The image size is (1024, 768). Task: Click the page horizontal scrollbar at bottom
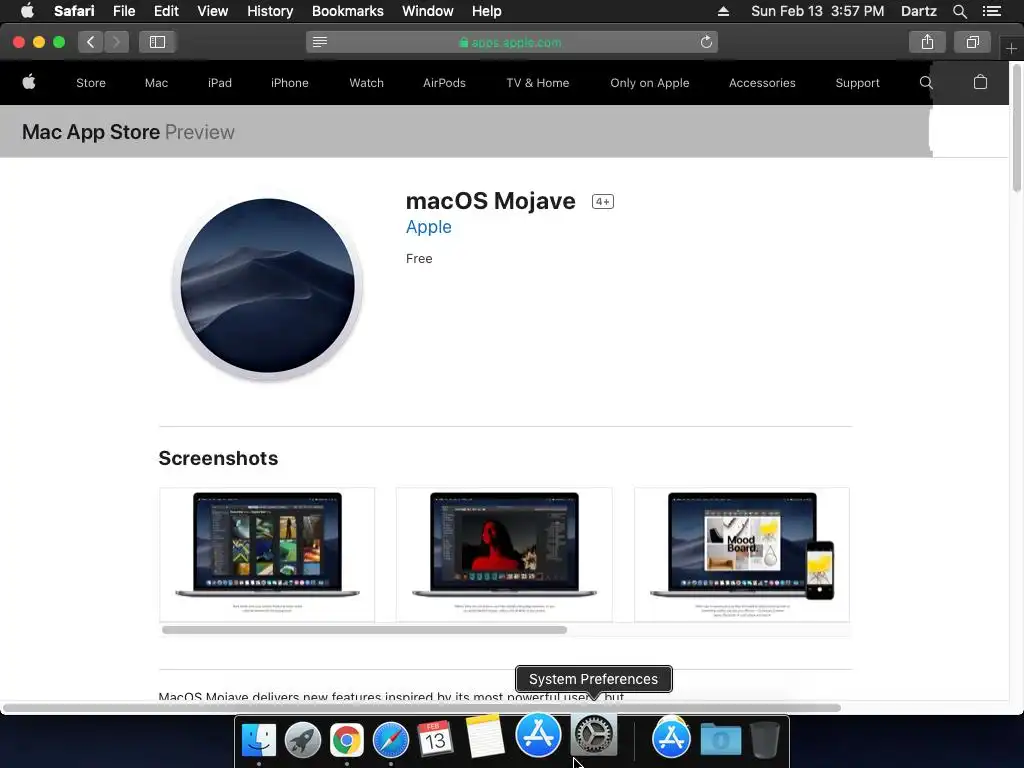421,708
